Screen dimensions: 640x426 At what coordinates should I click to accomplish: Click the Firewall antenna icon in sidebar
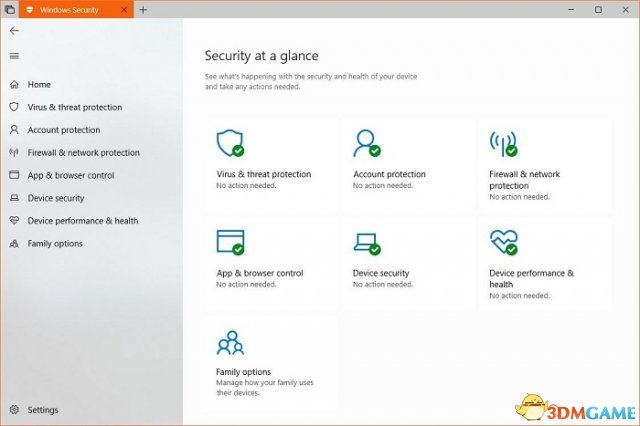tap(14, 153)
